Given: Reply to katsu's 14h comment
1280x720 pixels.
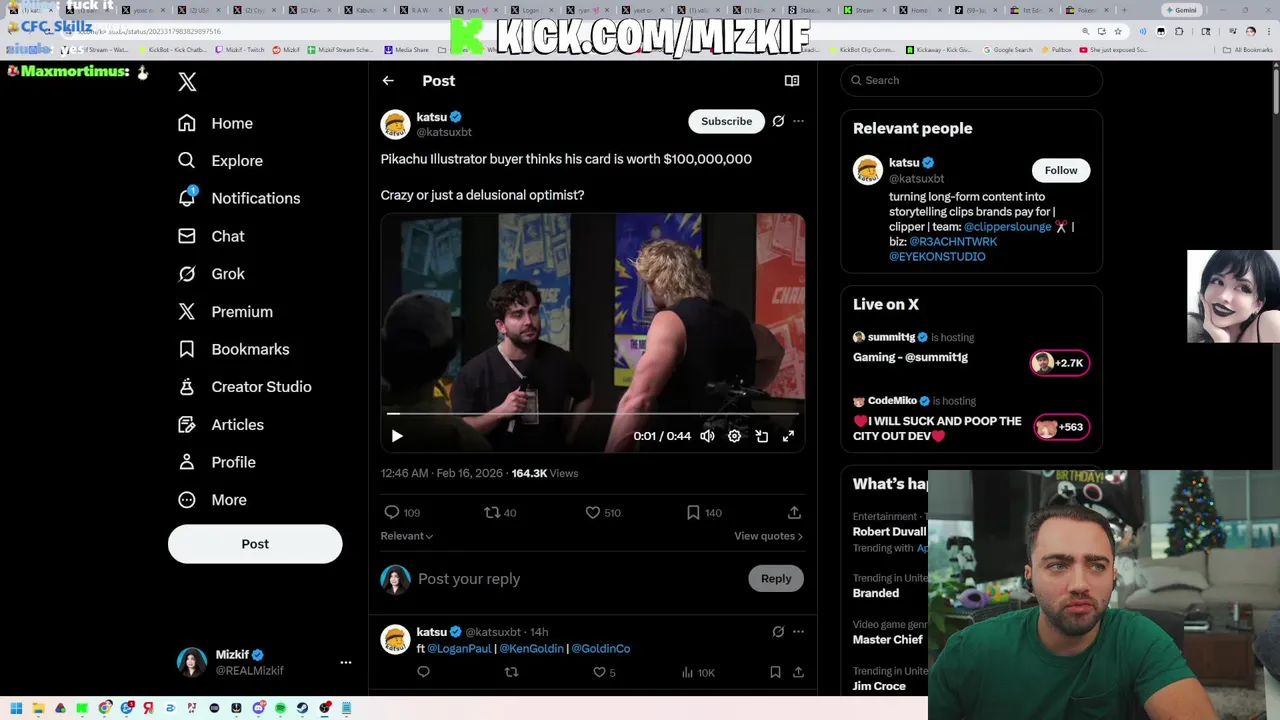Looking at the screenshot, I should pos(423,673).
